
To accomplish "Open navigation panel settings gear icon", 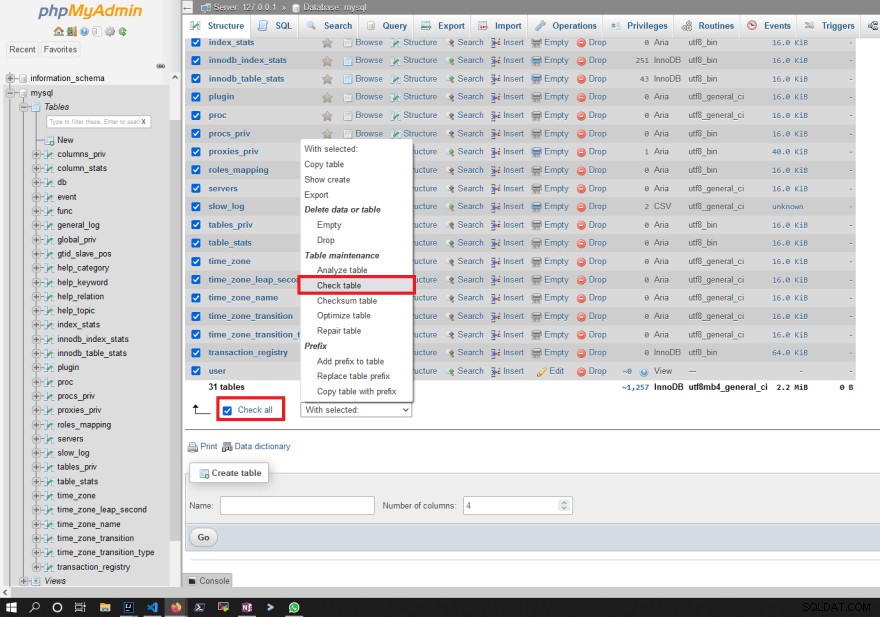I will [x=109, y=31].
